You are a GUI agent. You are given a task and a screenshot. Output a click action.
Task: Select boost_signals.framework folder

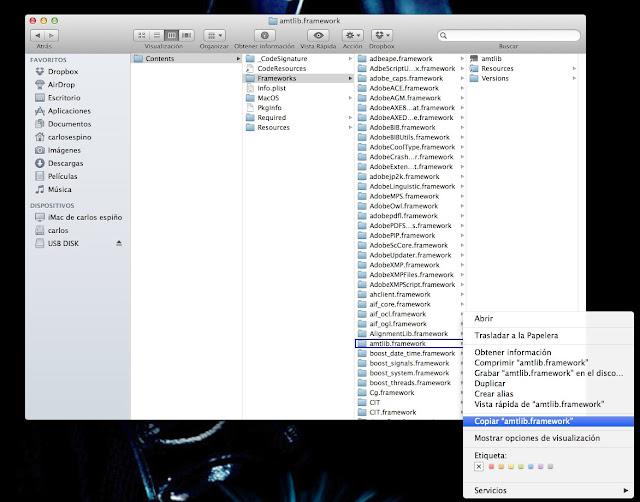[x=409, y=363]
